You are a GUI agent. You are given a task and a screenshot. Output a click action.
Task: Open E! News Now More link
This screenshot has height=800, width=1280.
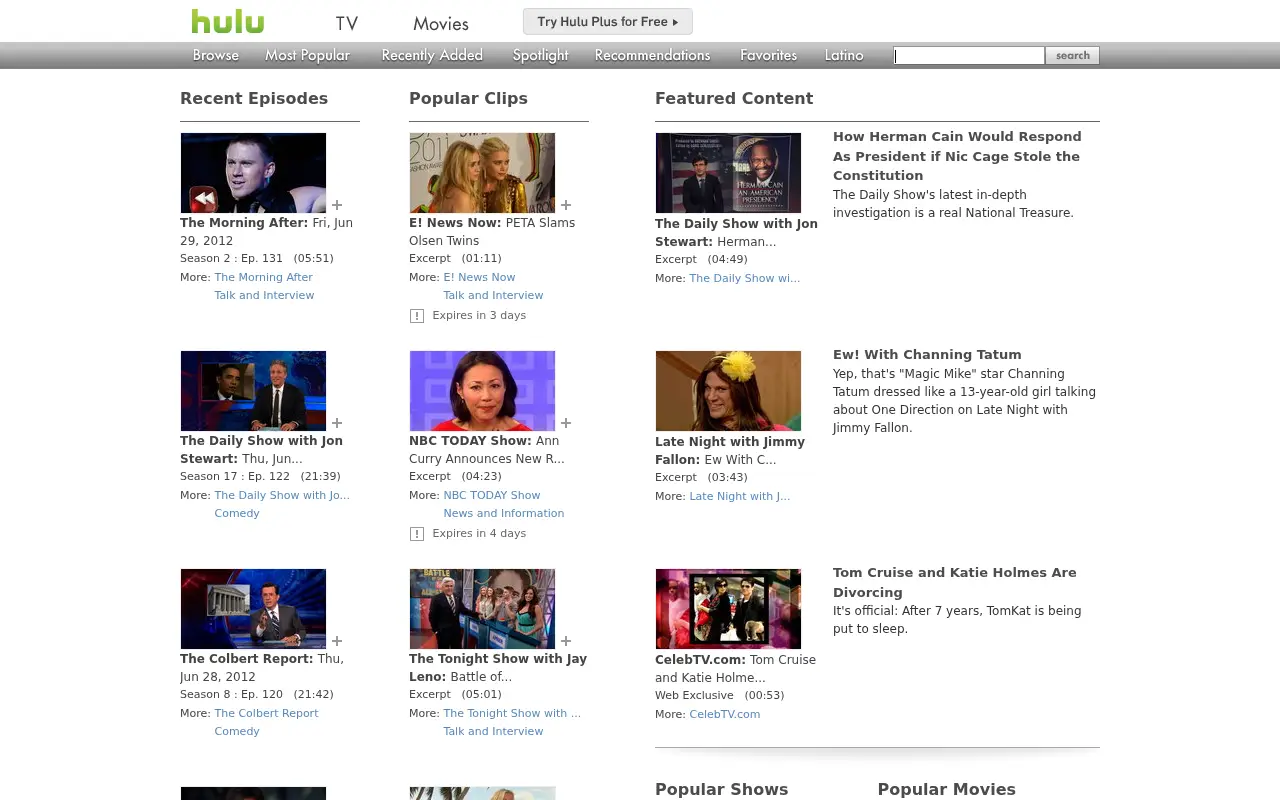479,277
